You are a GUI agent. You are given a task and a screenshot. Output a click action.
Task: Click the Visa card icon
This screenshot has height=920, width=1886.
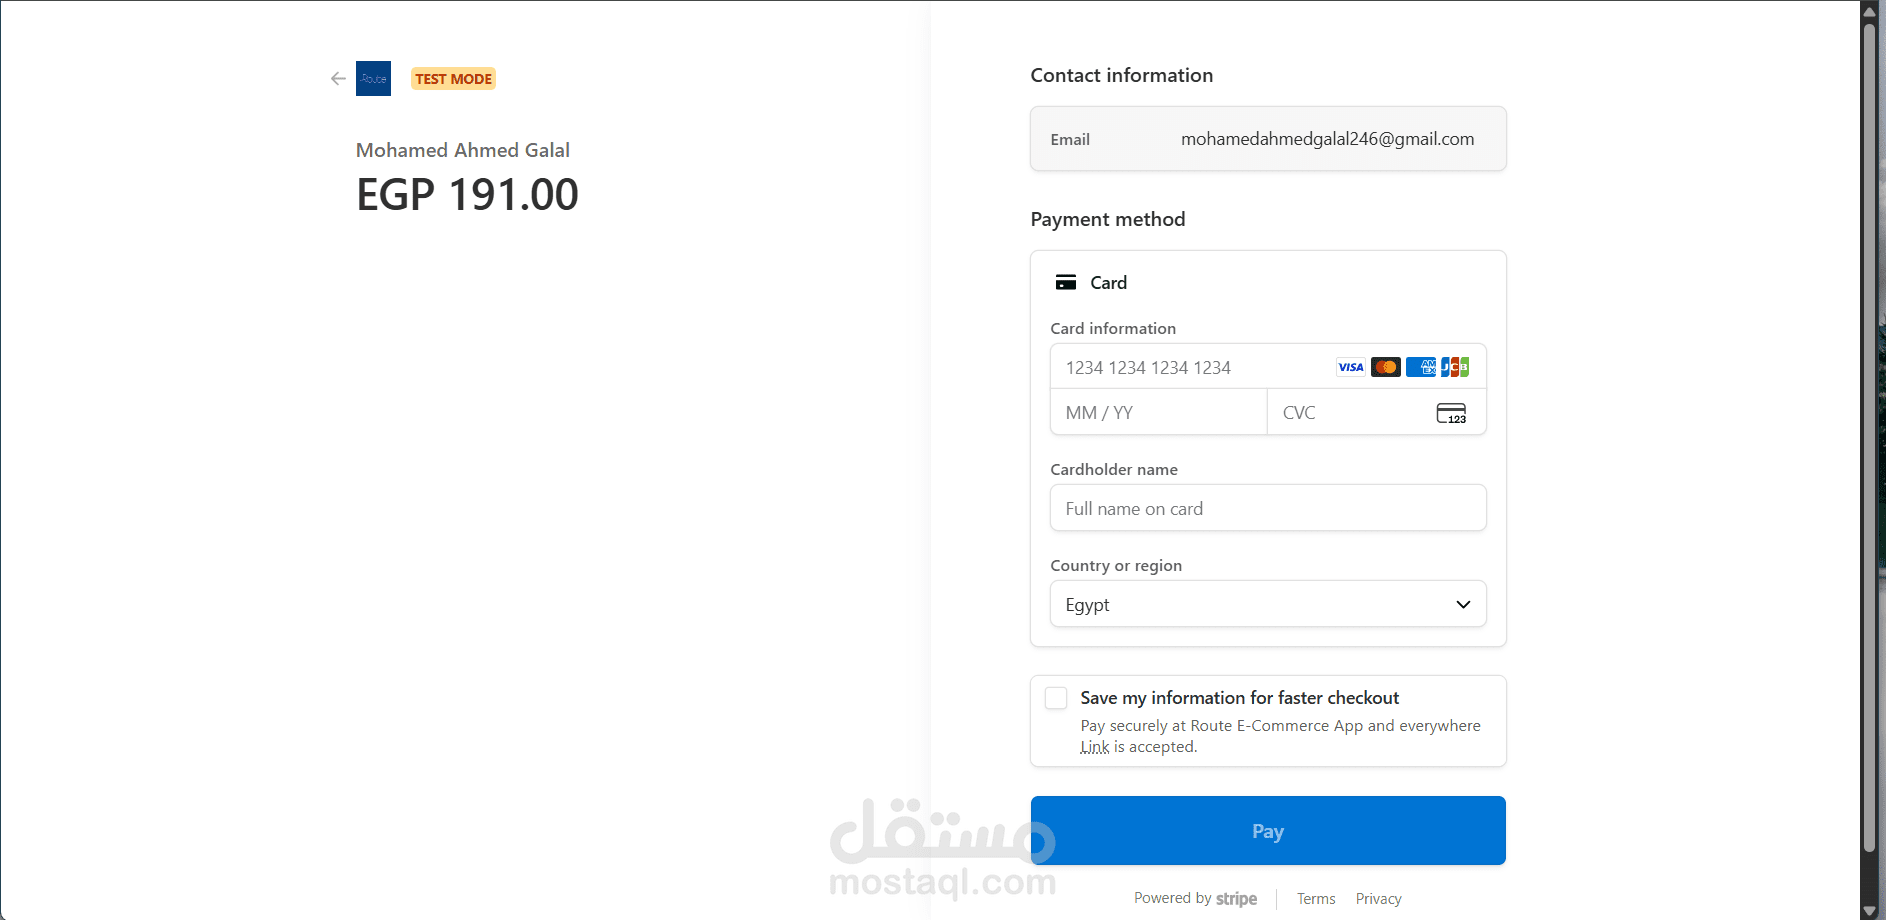1350,367
